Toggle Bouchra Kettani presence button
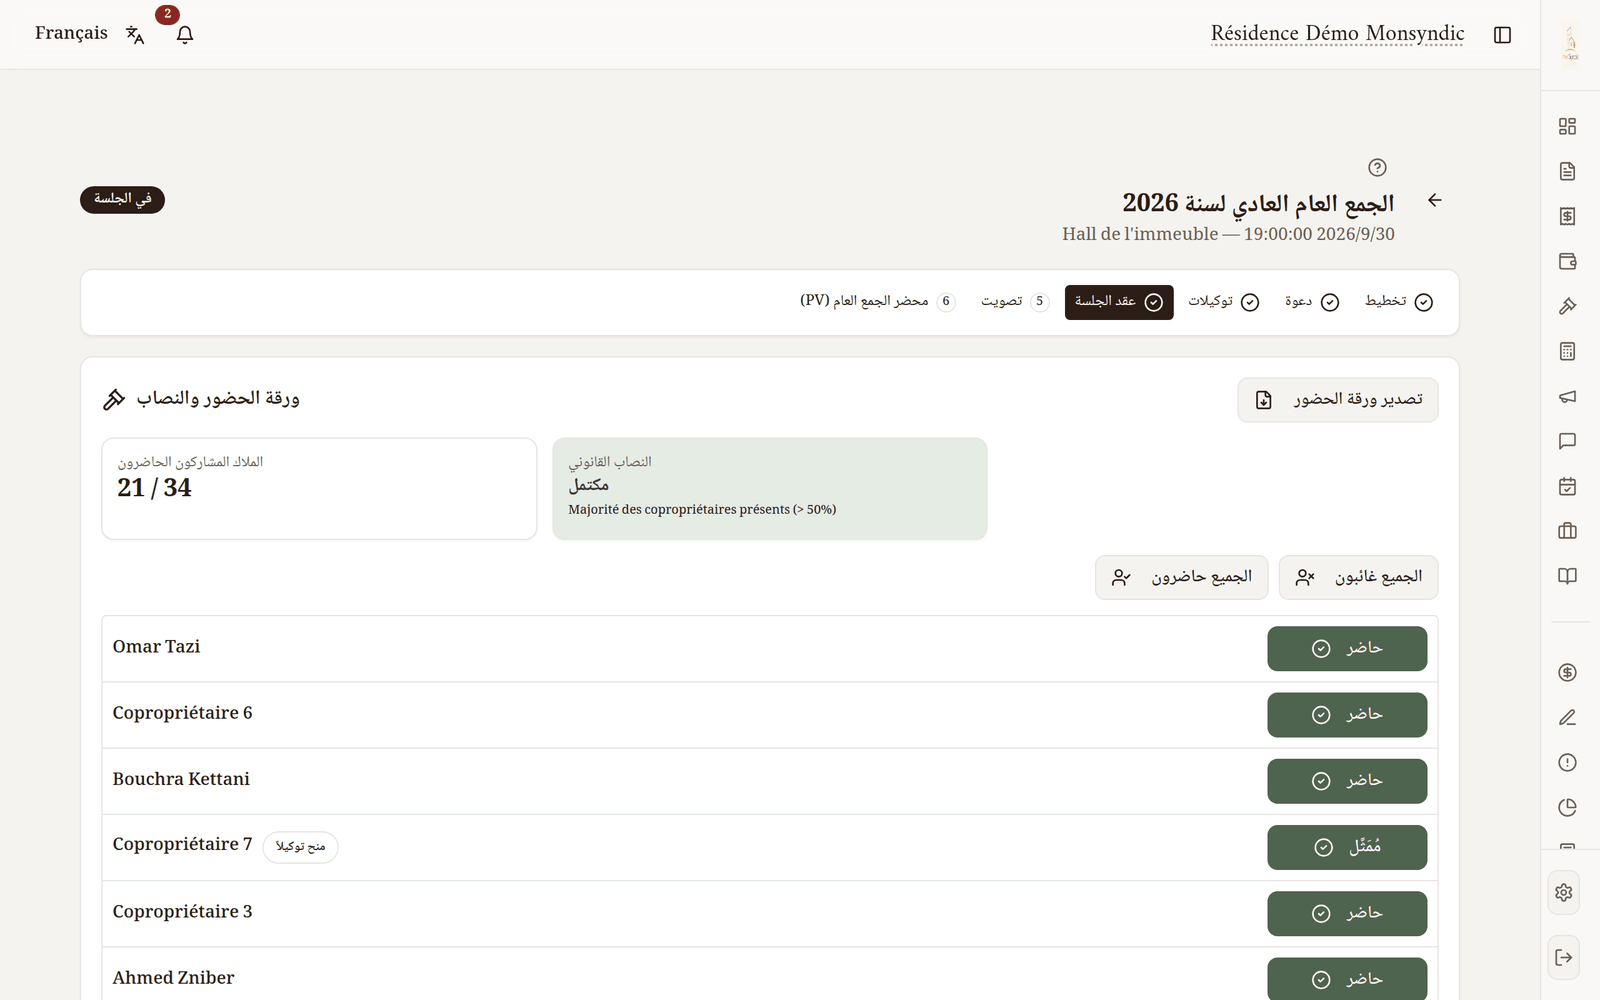Image resolution: width=1600 pixels, height=1000 pixels. 1347,781
